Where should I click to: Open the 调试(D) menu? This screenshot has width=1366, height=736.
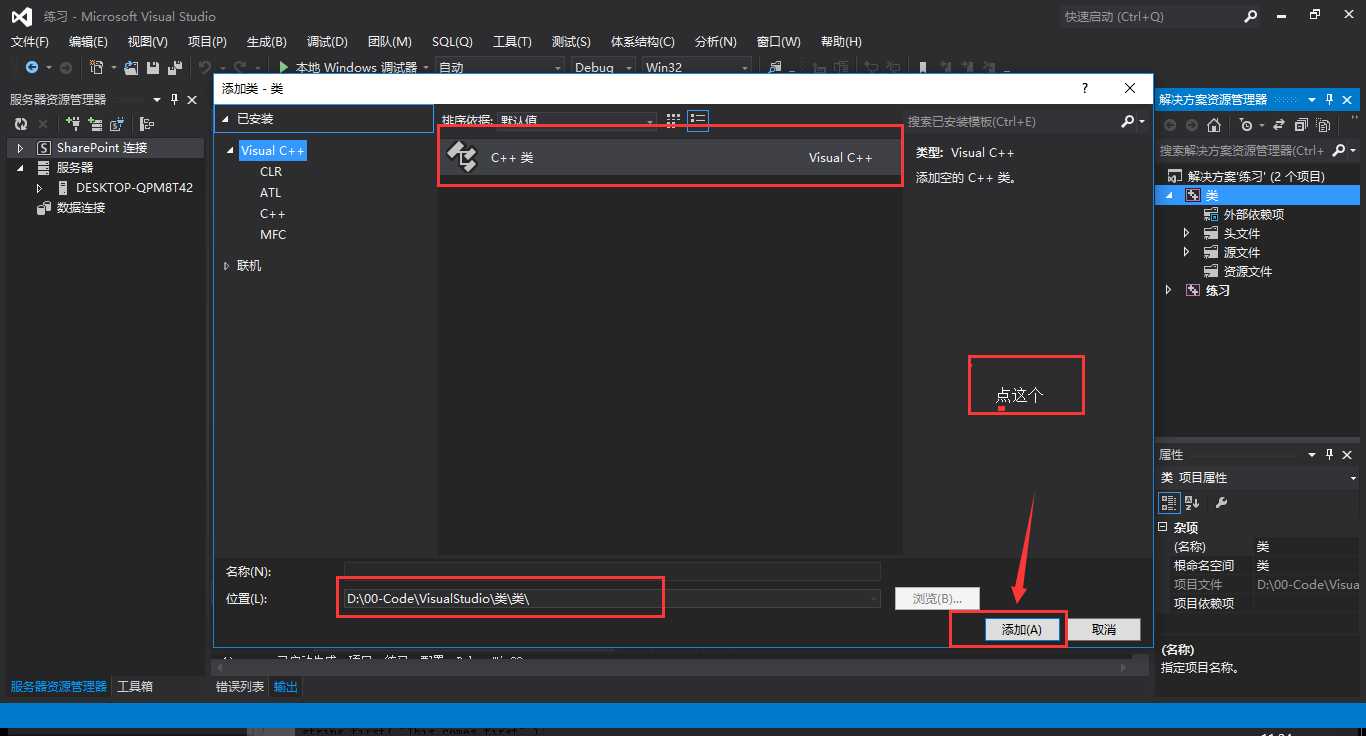[x=327, y=42]
